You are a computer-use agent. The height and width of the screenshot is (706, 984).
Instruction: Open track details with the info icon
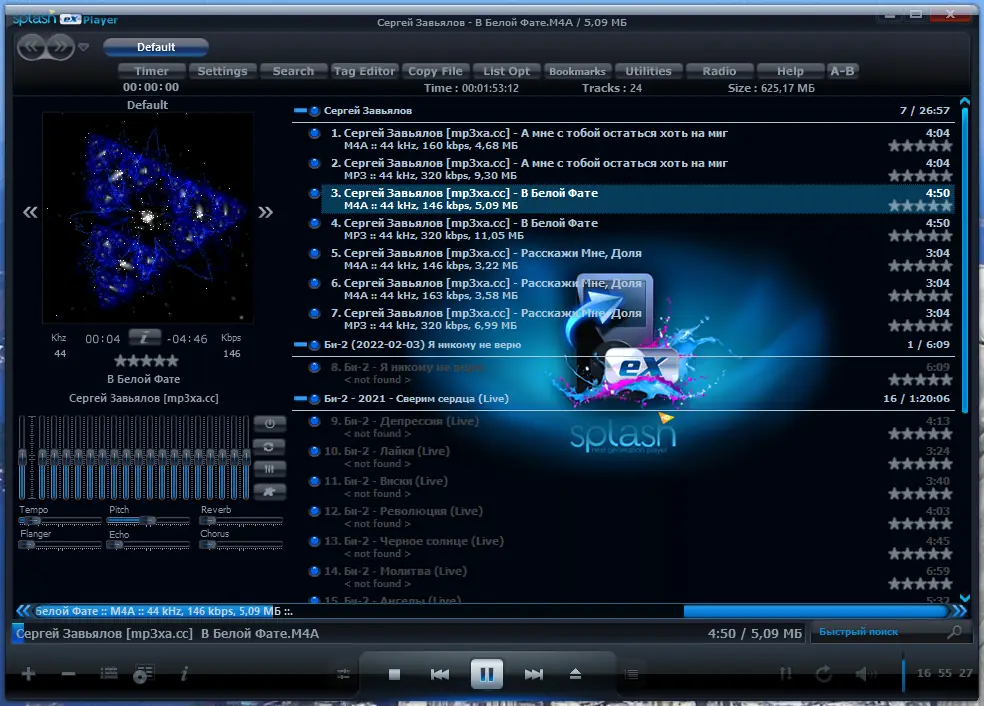point(186,674)
